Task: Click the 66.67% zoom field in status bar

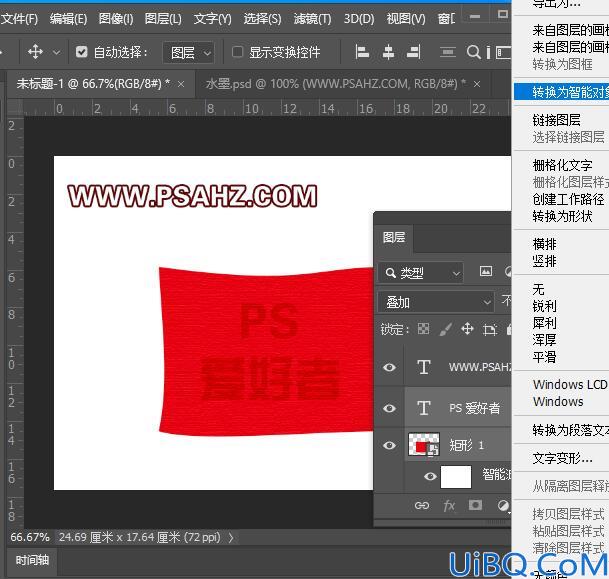Action: (30, 537)
